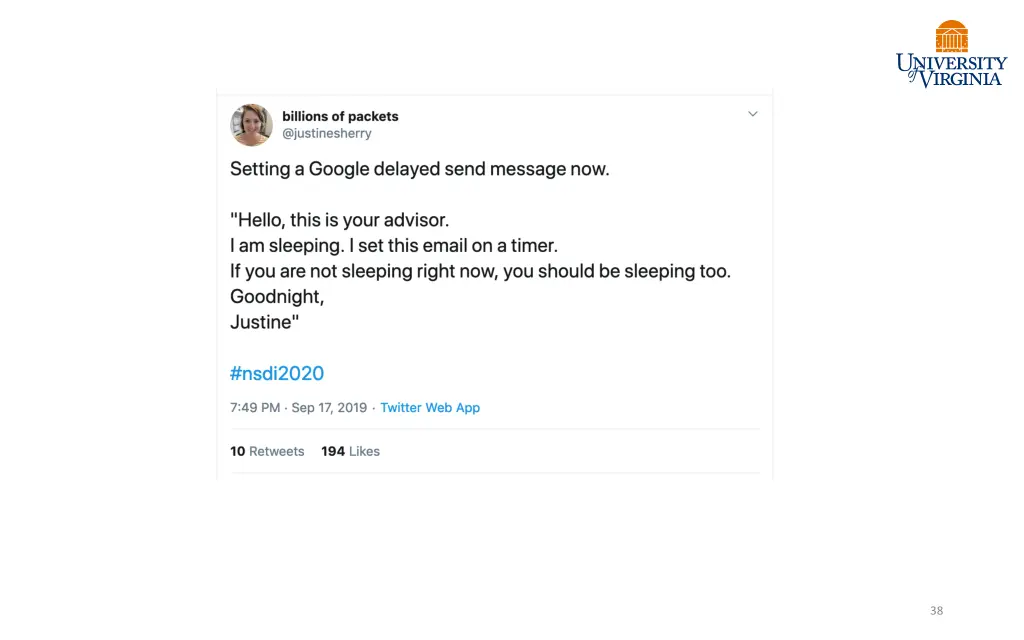This screenshot has width=1024, height=640.
Task: Click the "I am sleeping" sentence
Action: (x=287, y=246)
